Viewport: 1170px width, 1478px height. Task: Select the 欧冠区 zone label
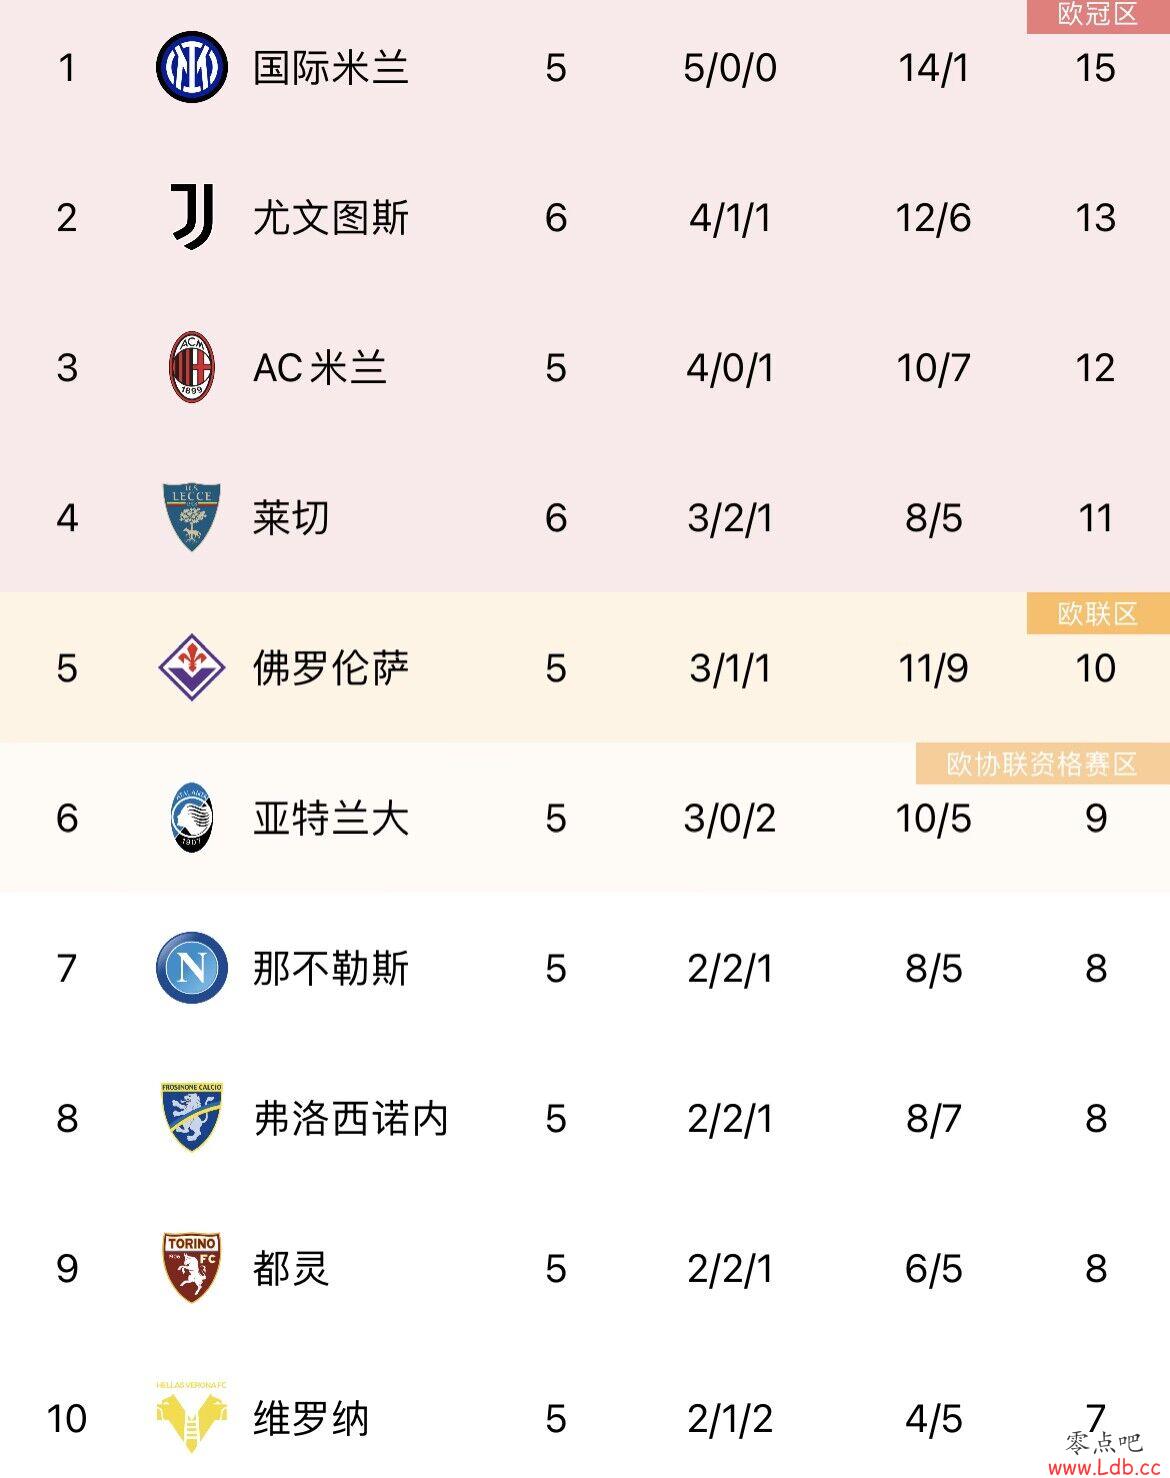click(1098, 15)
